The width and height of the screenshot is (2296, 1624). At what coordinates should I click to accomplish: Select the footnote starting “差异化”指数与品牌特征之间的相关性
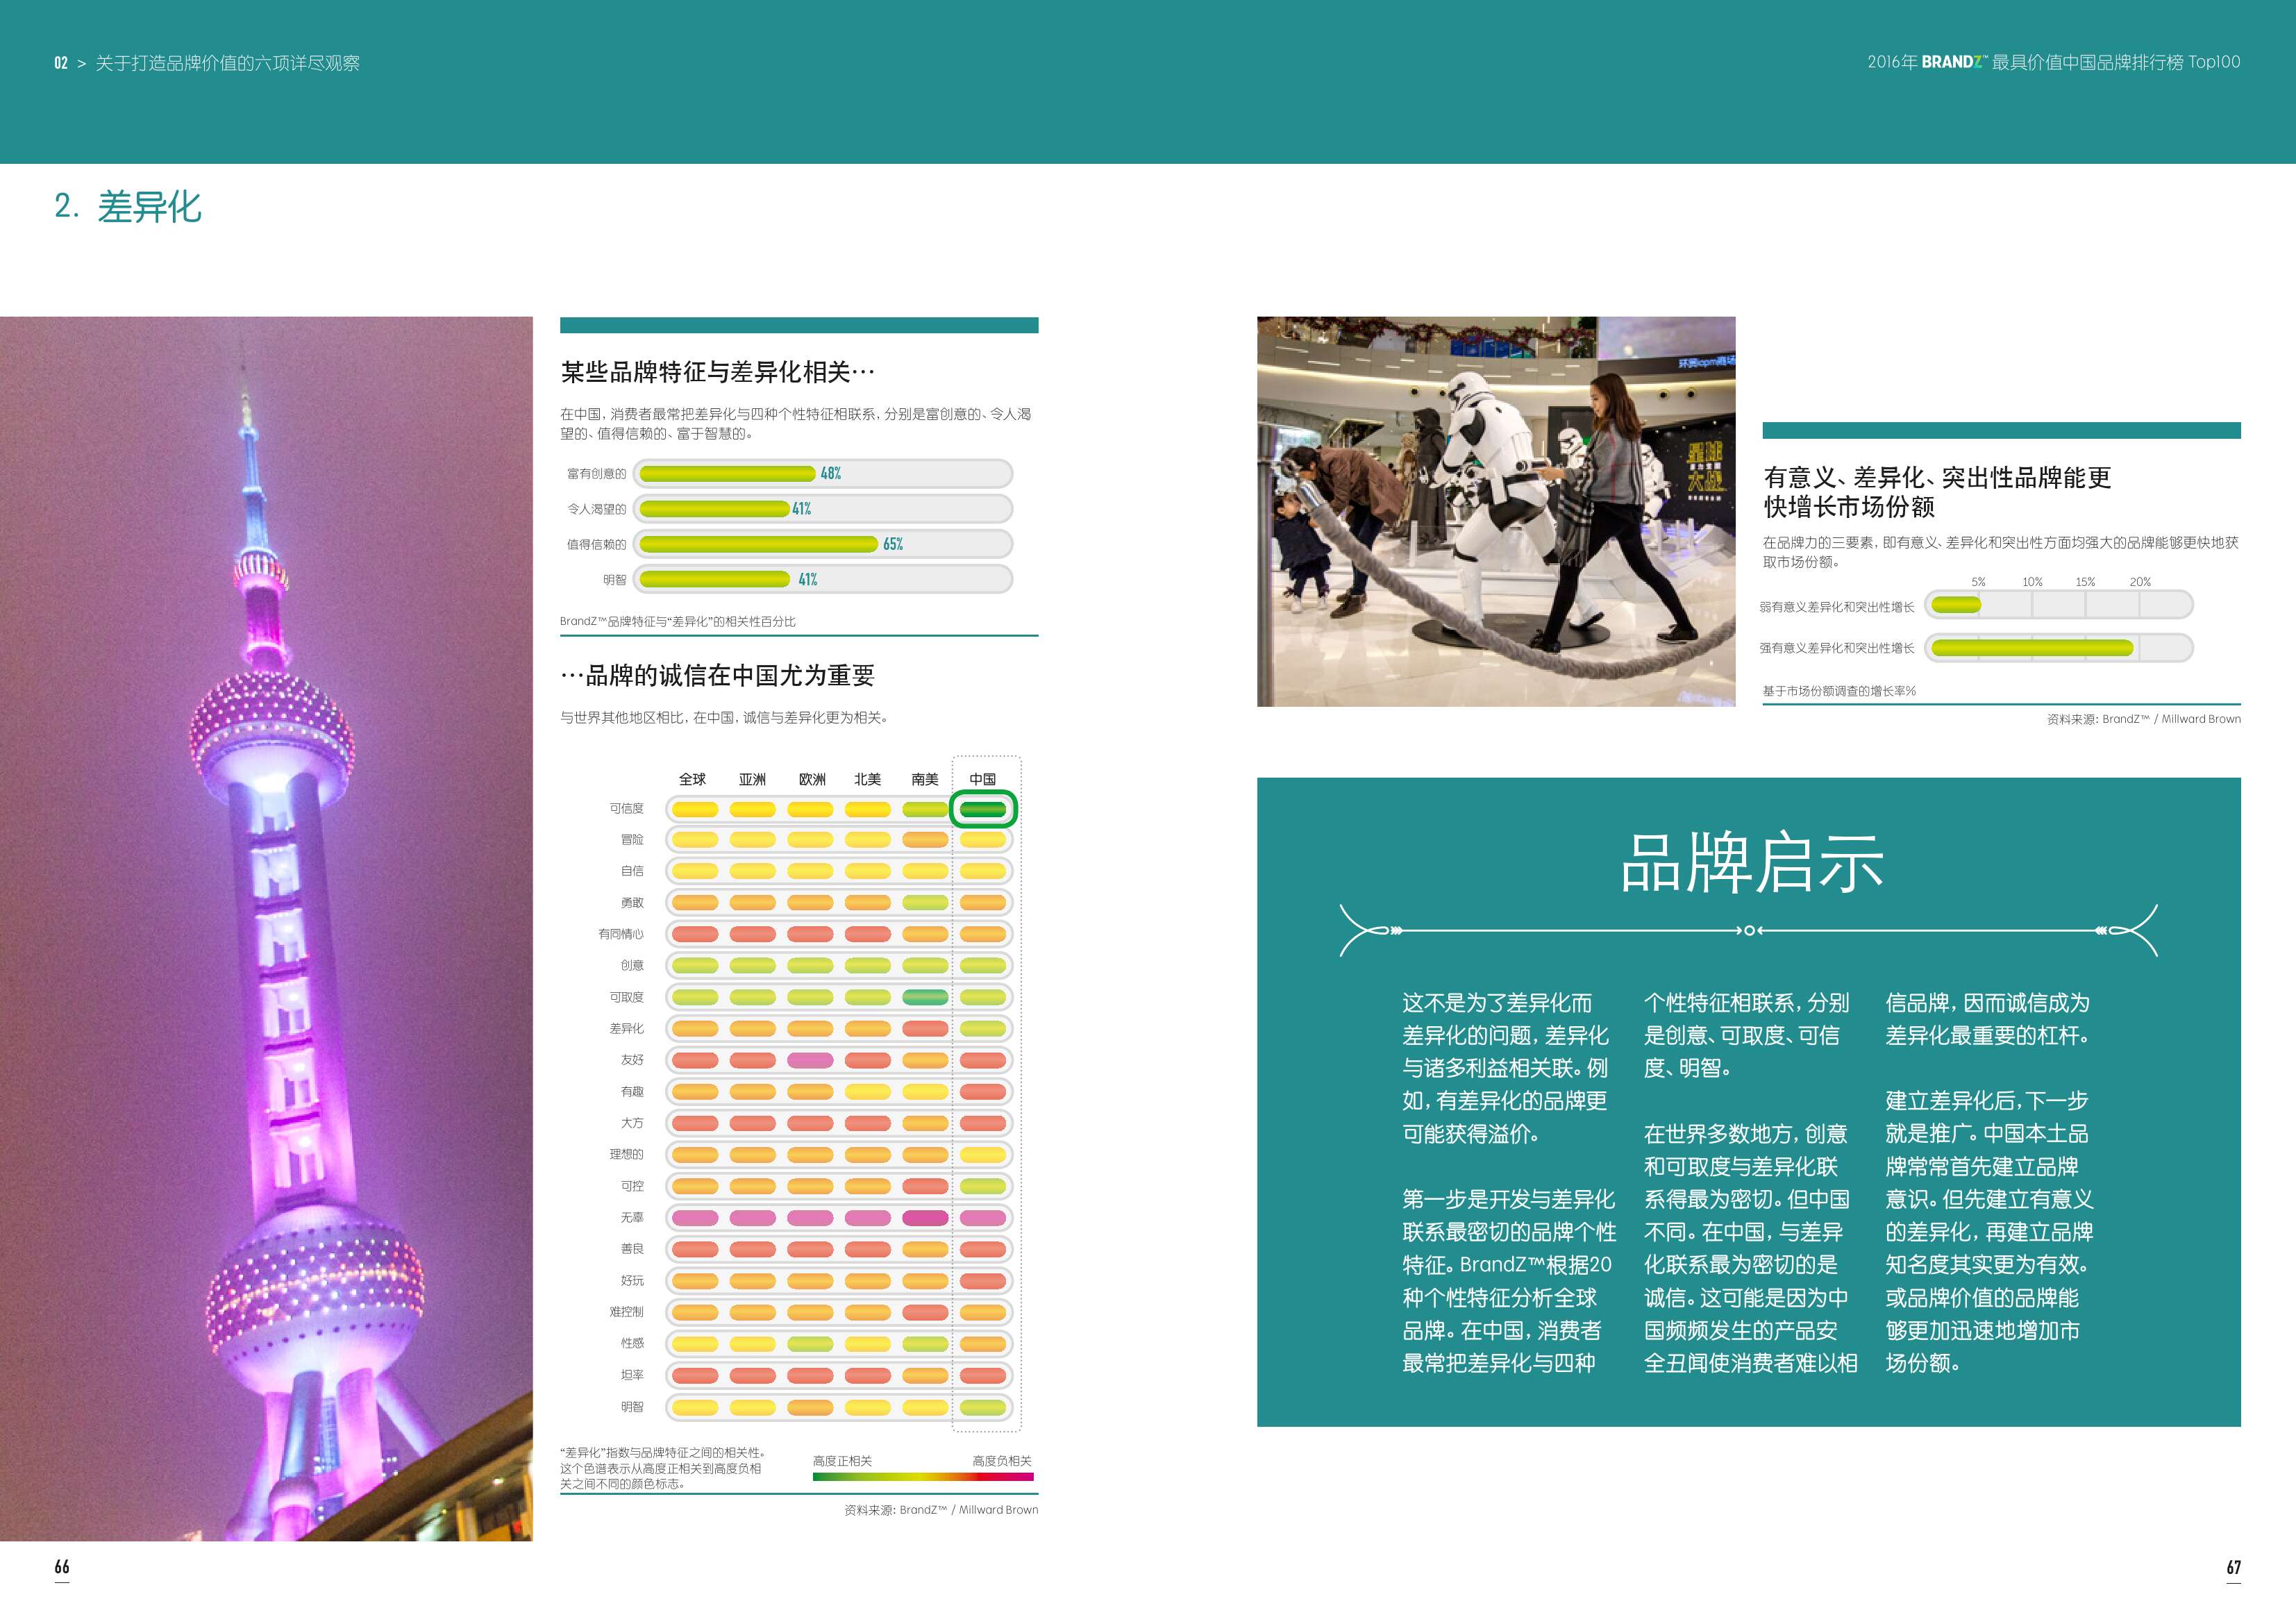(x=662, y=1468)
